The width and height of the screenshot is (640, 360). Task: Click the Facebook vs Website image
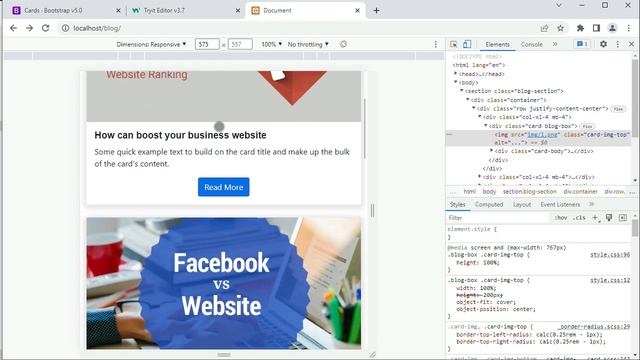pos(224,283)
